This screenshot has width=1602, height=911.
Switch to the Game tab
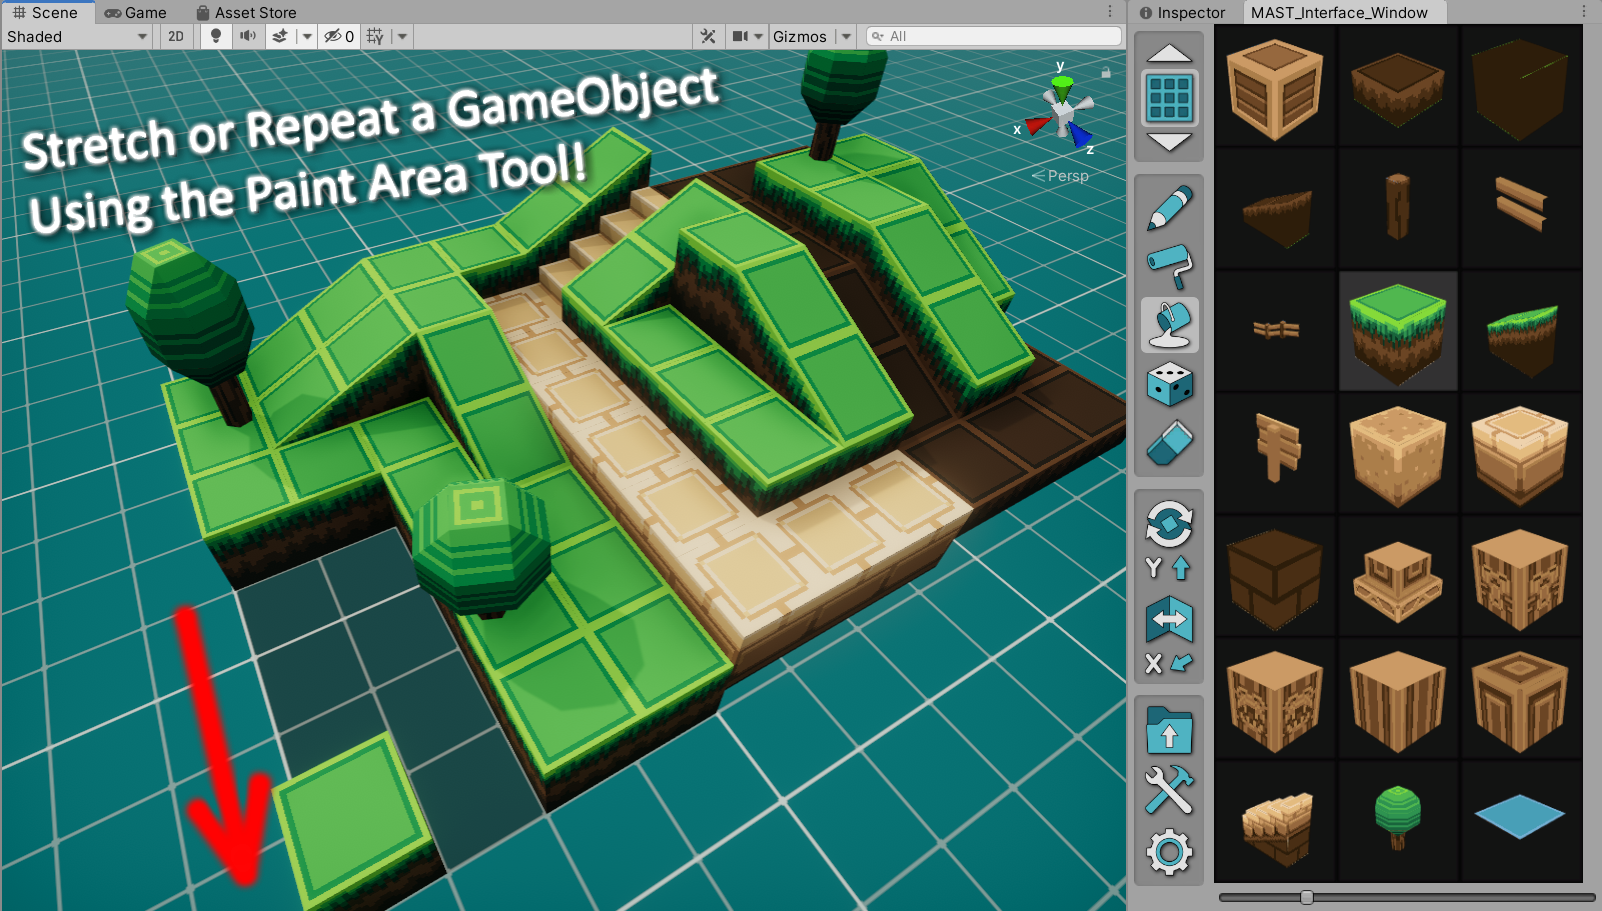(136, 13)
